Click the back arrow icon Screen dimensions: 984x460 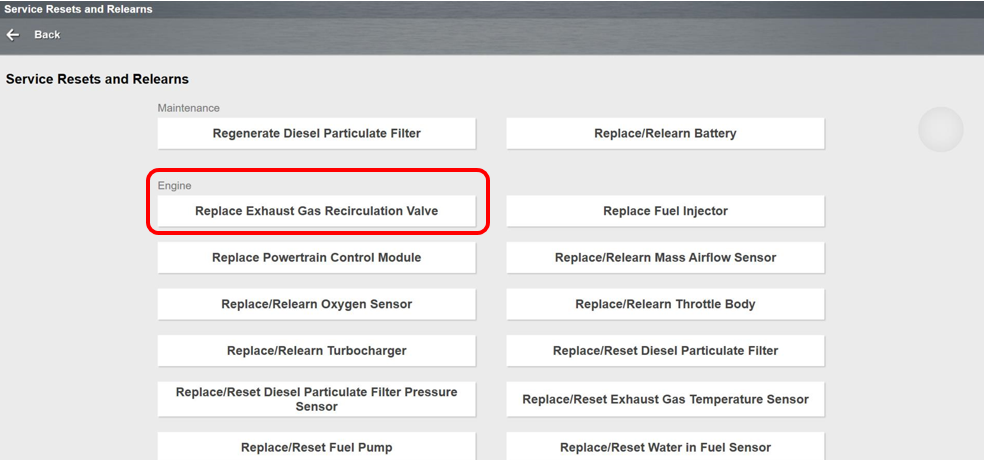[x=13, y=35]
